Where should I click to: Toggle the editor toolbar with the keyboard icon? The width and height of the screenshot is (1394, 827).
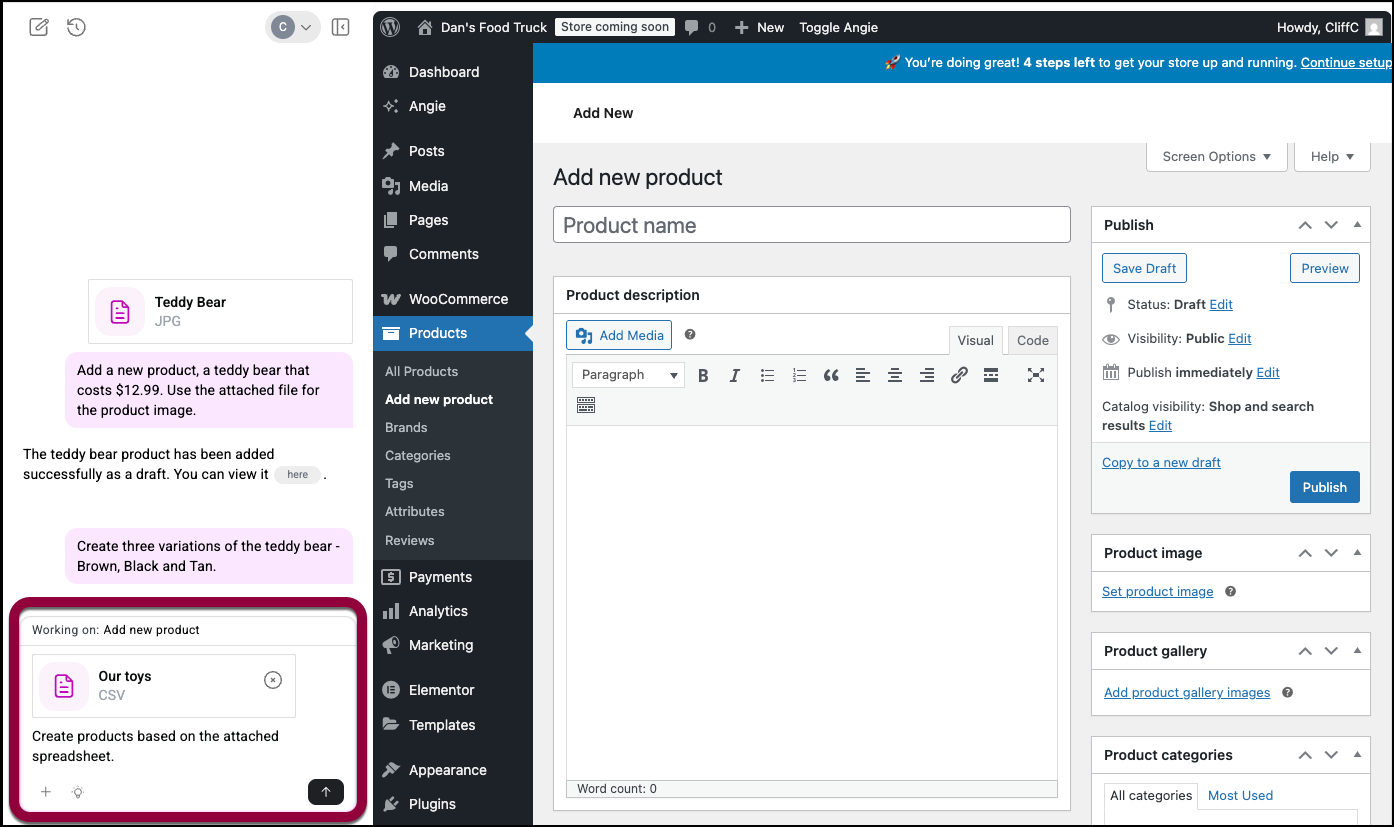click(586, 405)
